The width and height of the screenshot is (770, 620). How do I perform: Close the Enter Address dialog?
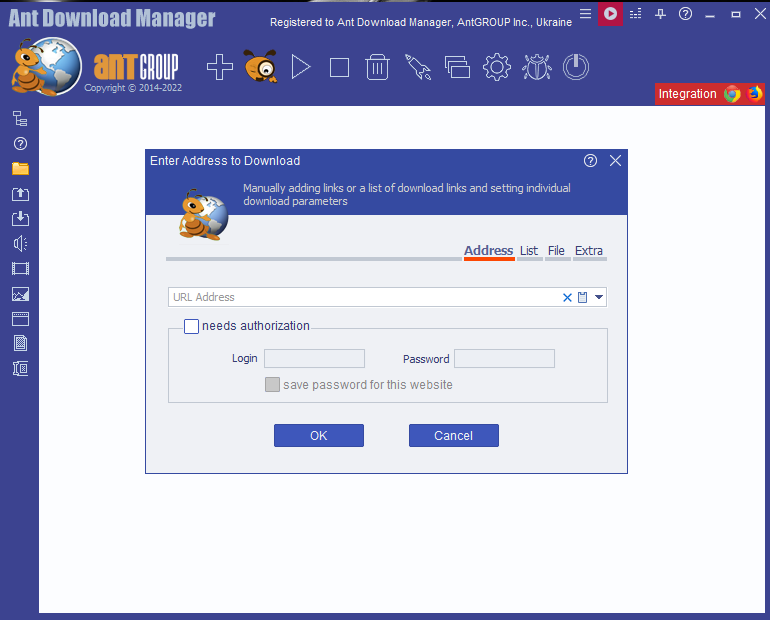[x=615, y=161]
